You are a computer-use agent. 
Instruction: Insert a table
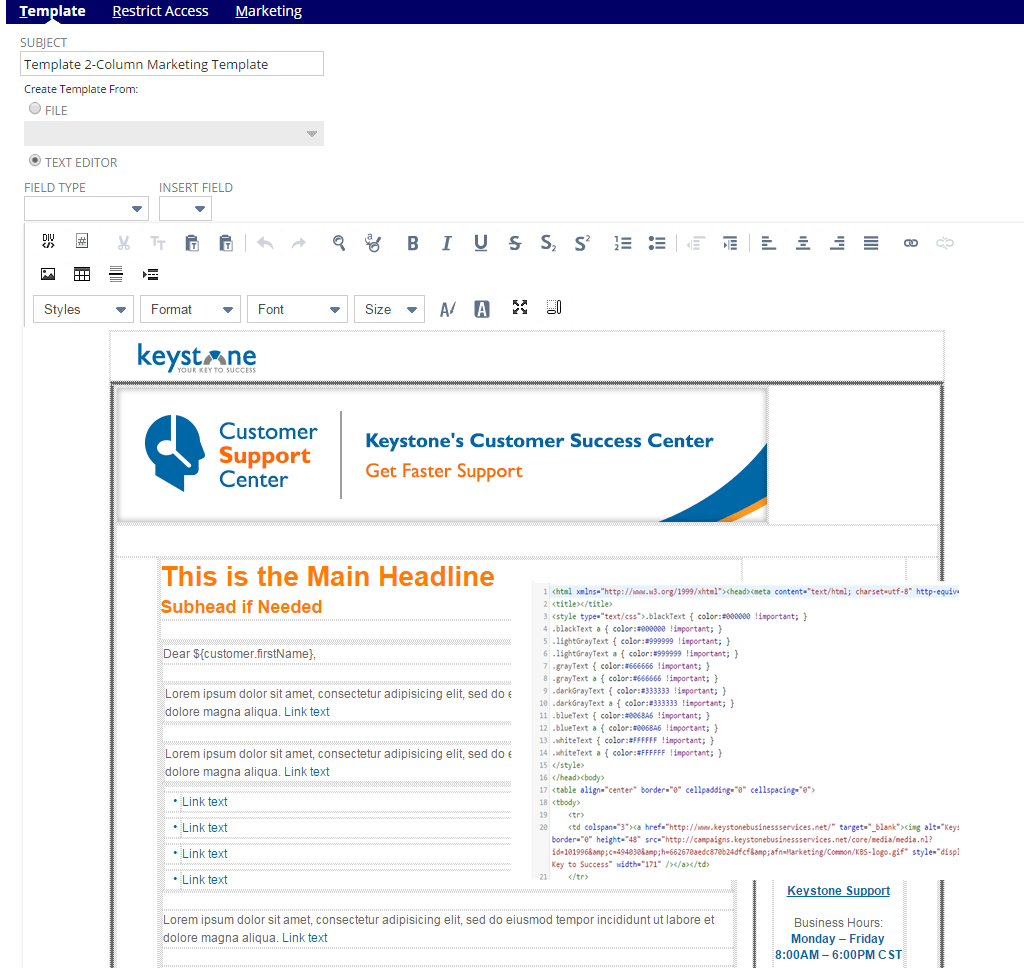(82, 274)
